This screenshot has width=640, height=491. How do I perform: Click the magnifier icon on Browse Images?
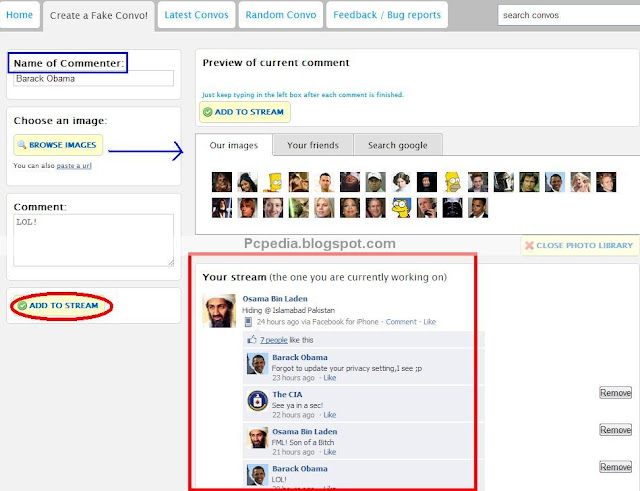point(22,145)
